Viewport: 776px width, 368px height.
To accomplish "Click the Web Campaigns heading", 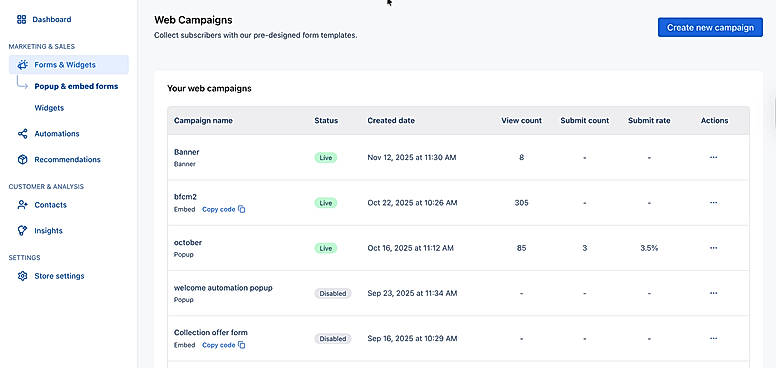I will [x=193, y=20].
